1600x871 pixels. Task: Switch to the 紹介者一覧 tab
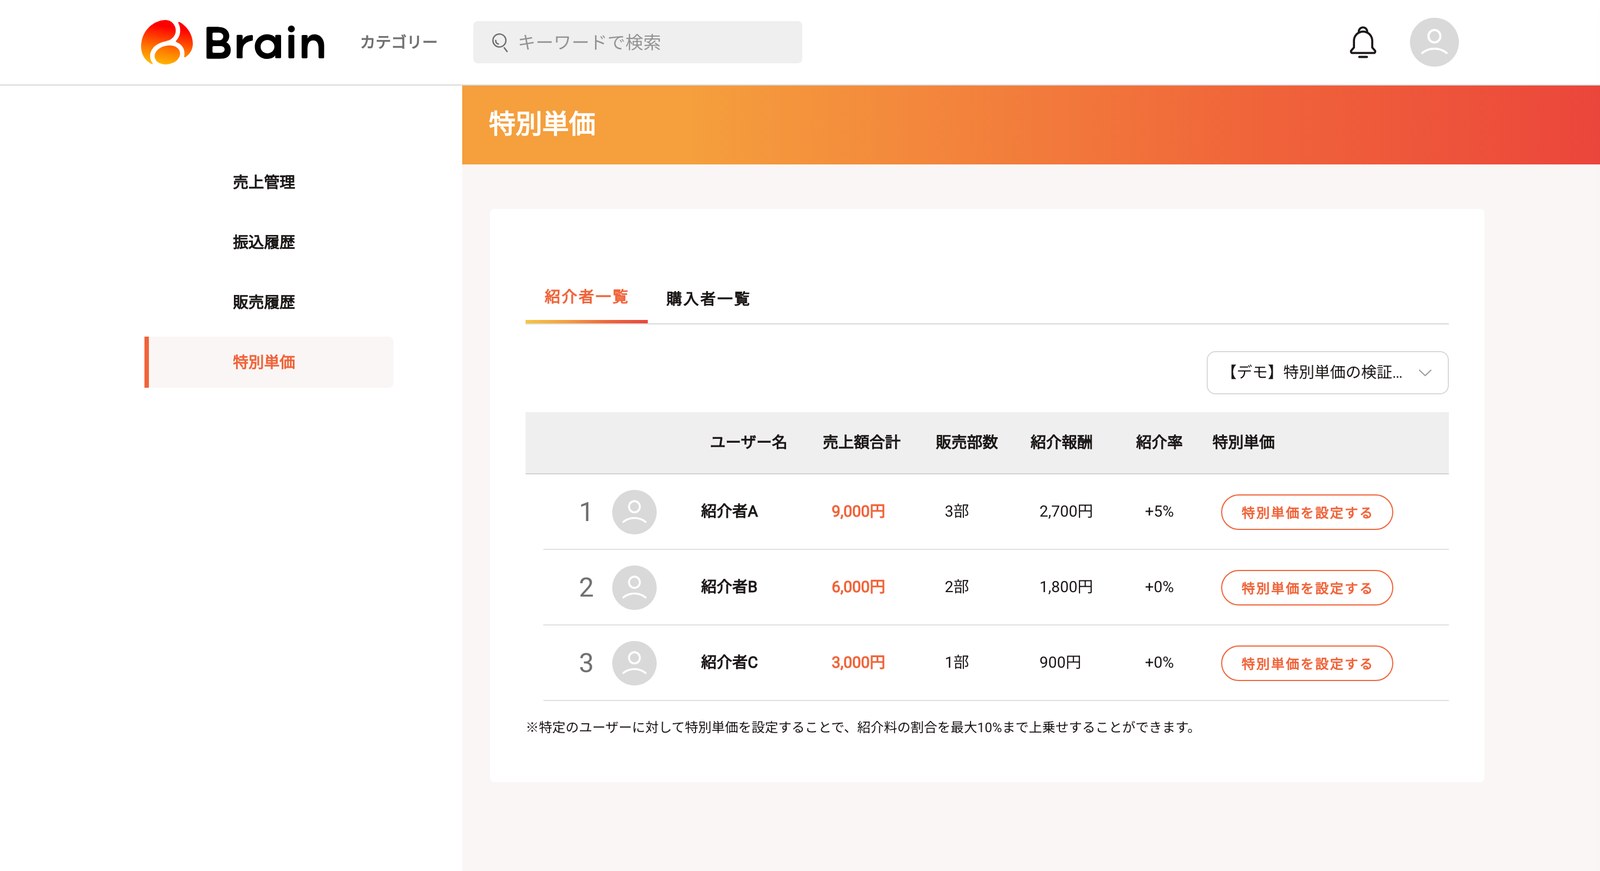pos(586,297)
